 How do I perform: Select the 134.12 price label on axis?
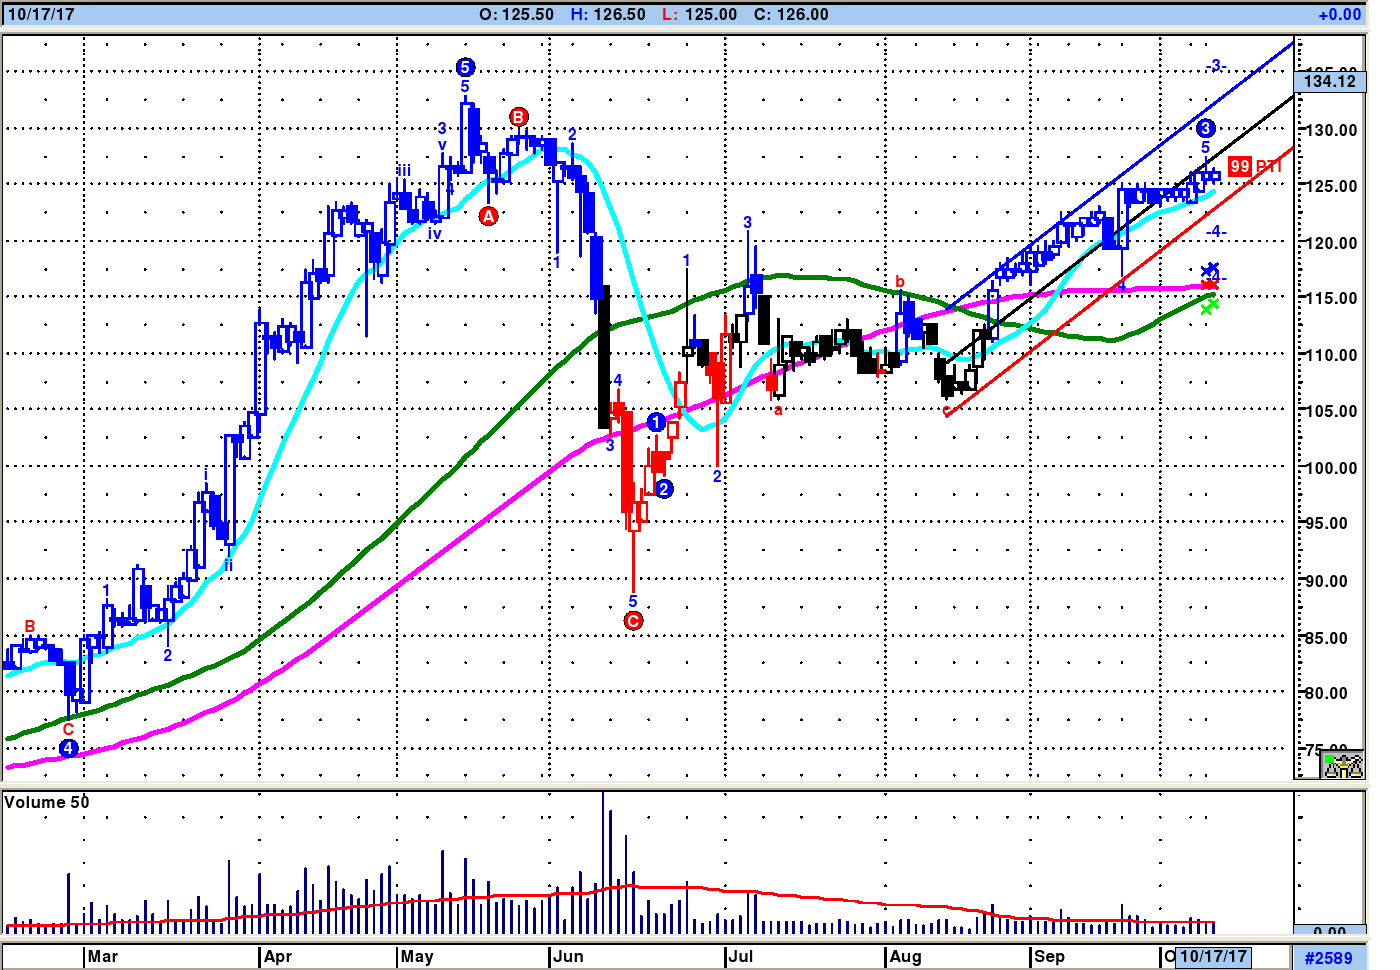(1330, 81)
